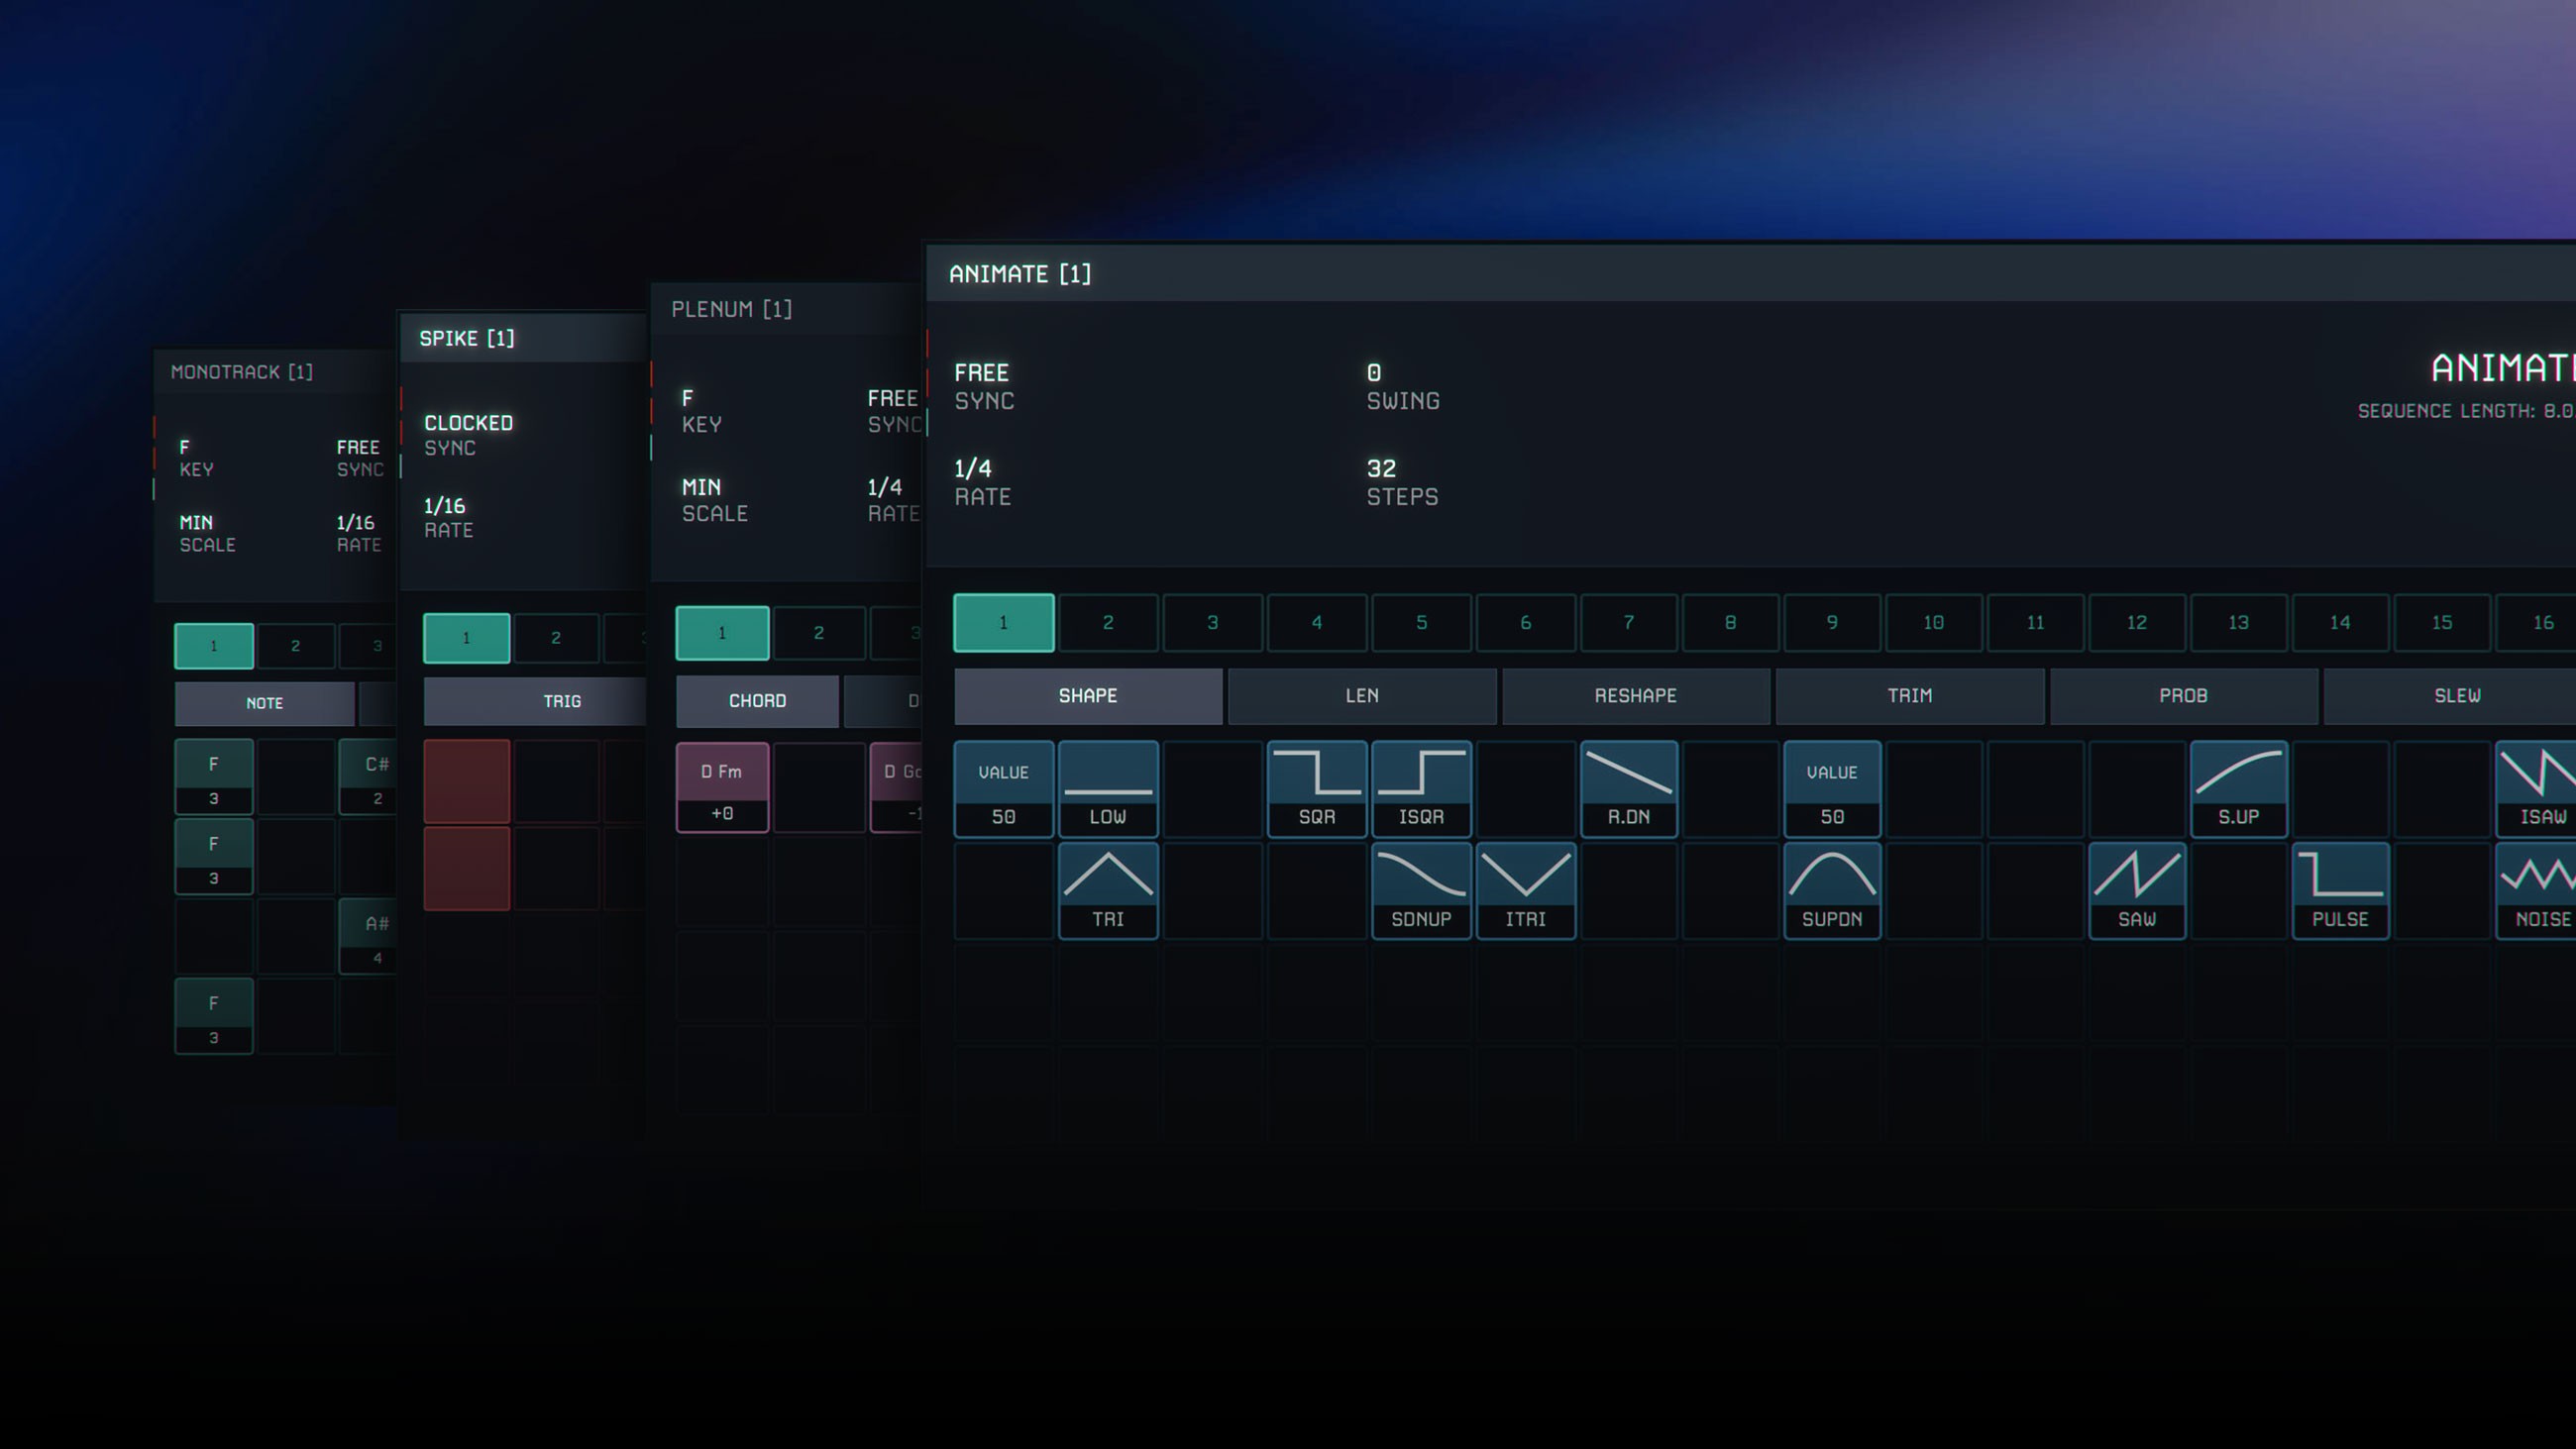Click the PULSE waveform cell
The image size is (2576, 1449).
point(2339,890)
